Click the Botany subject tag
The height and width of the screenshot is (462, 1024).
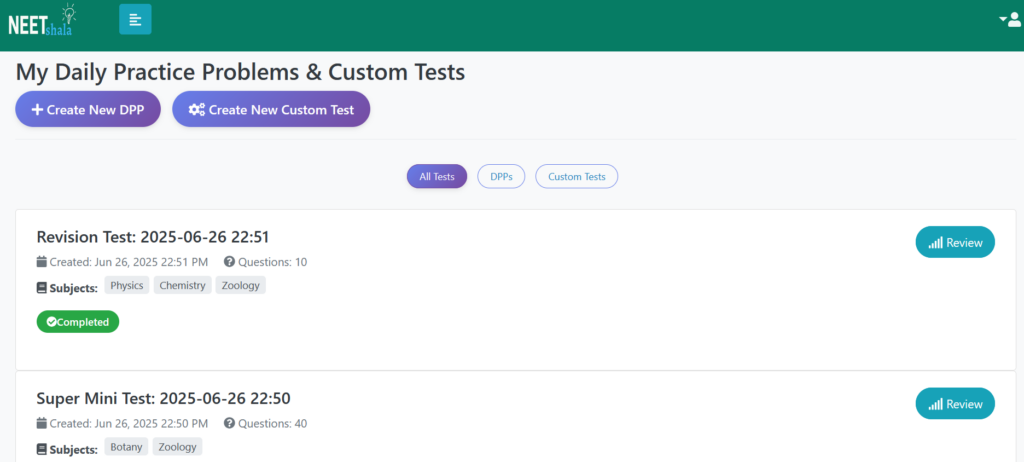click(126, 447)
